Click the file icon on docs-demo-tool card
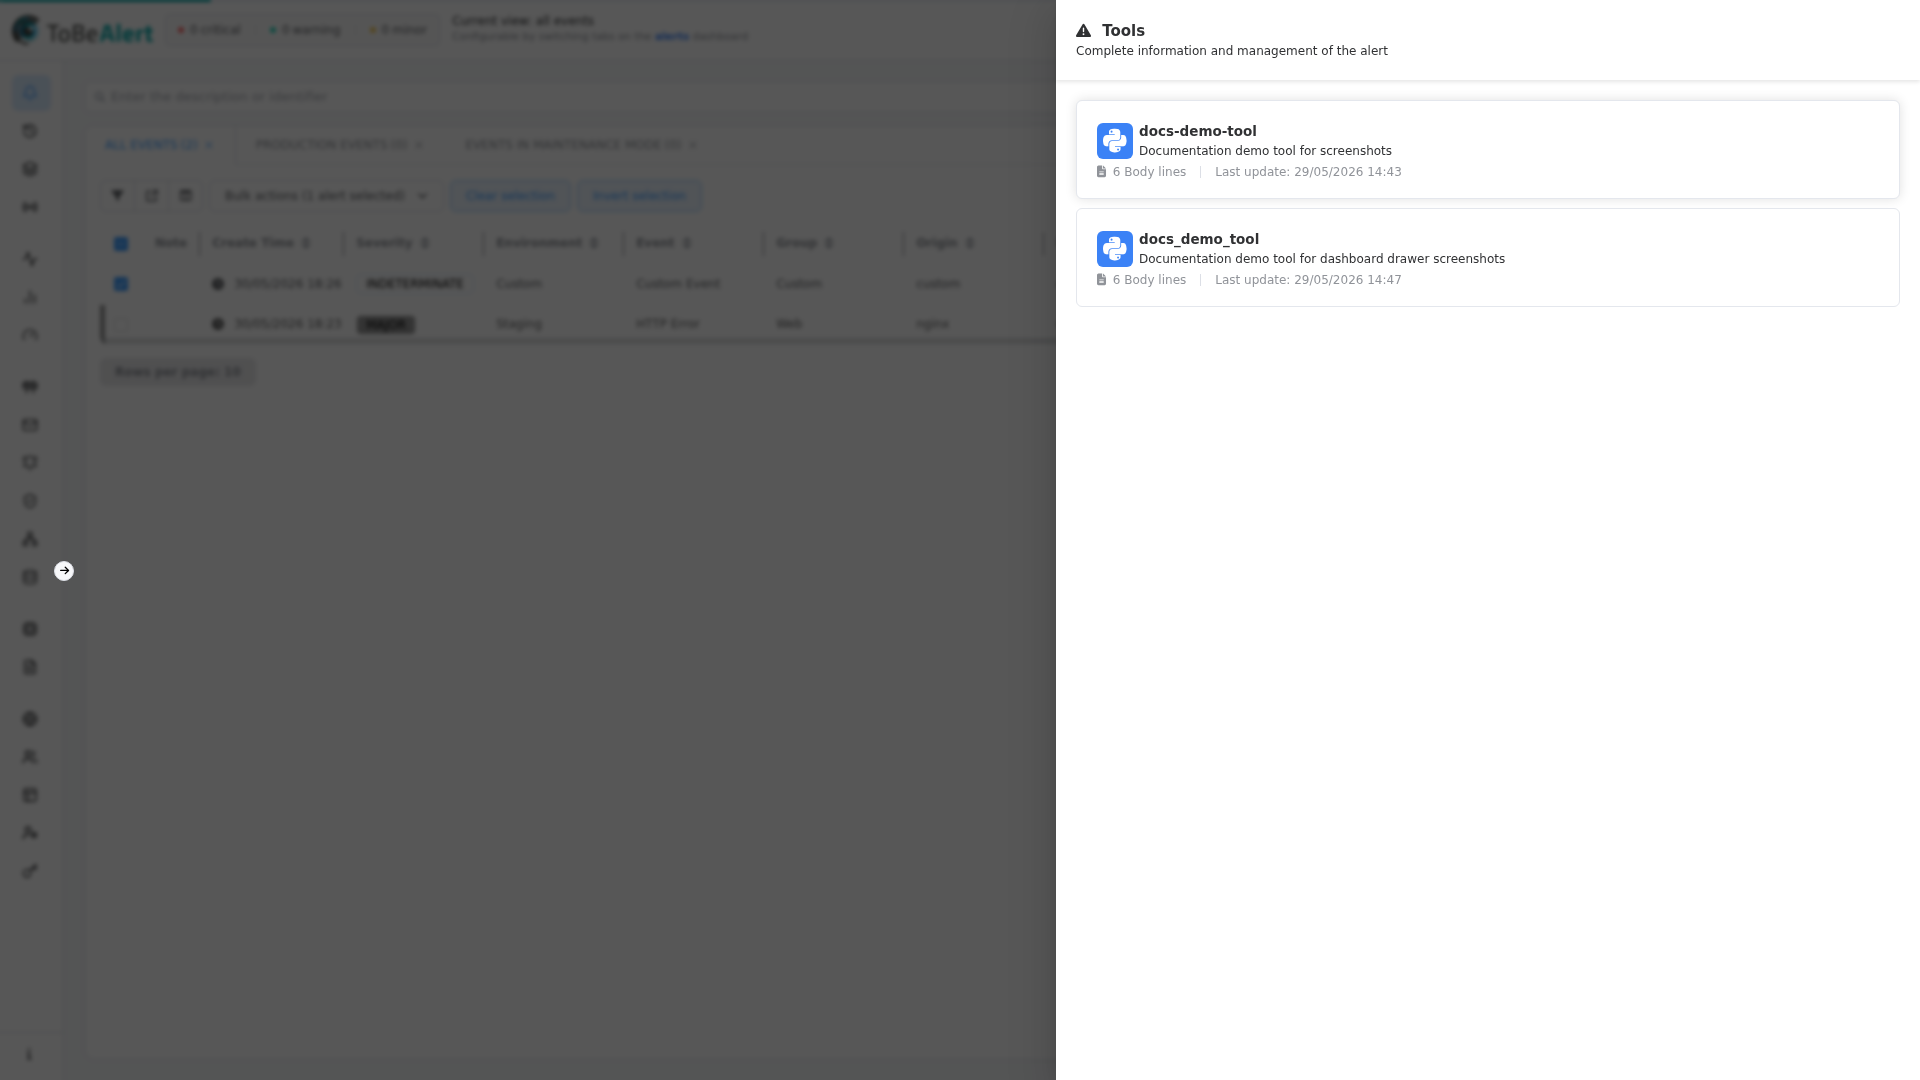The height and width of the screenshot is (1080, 1920). click(x=1101, y=172)
